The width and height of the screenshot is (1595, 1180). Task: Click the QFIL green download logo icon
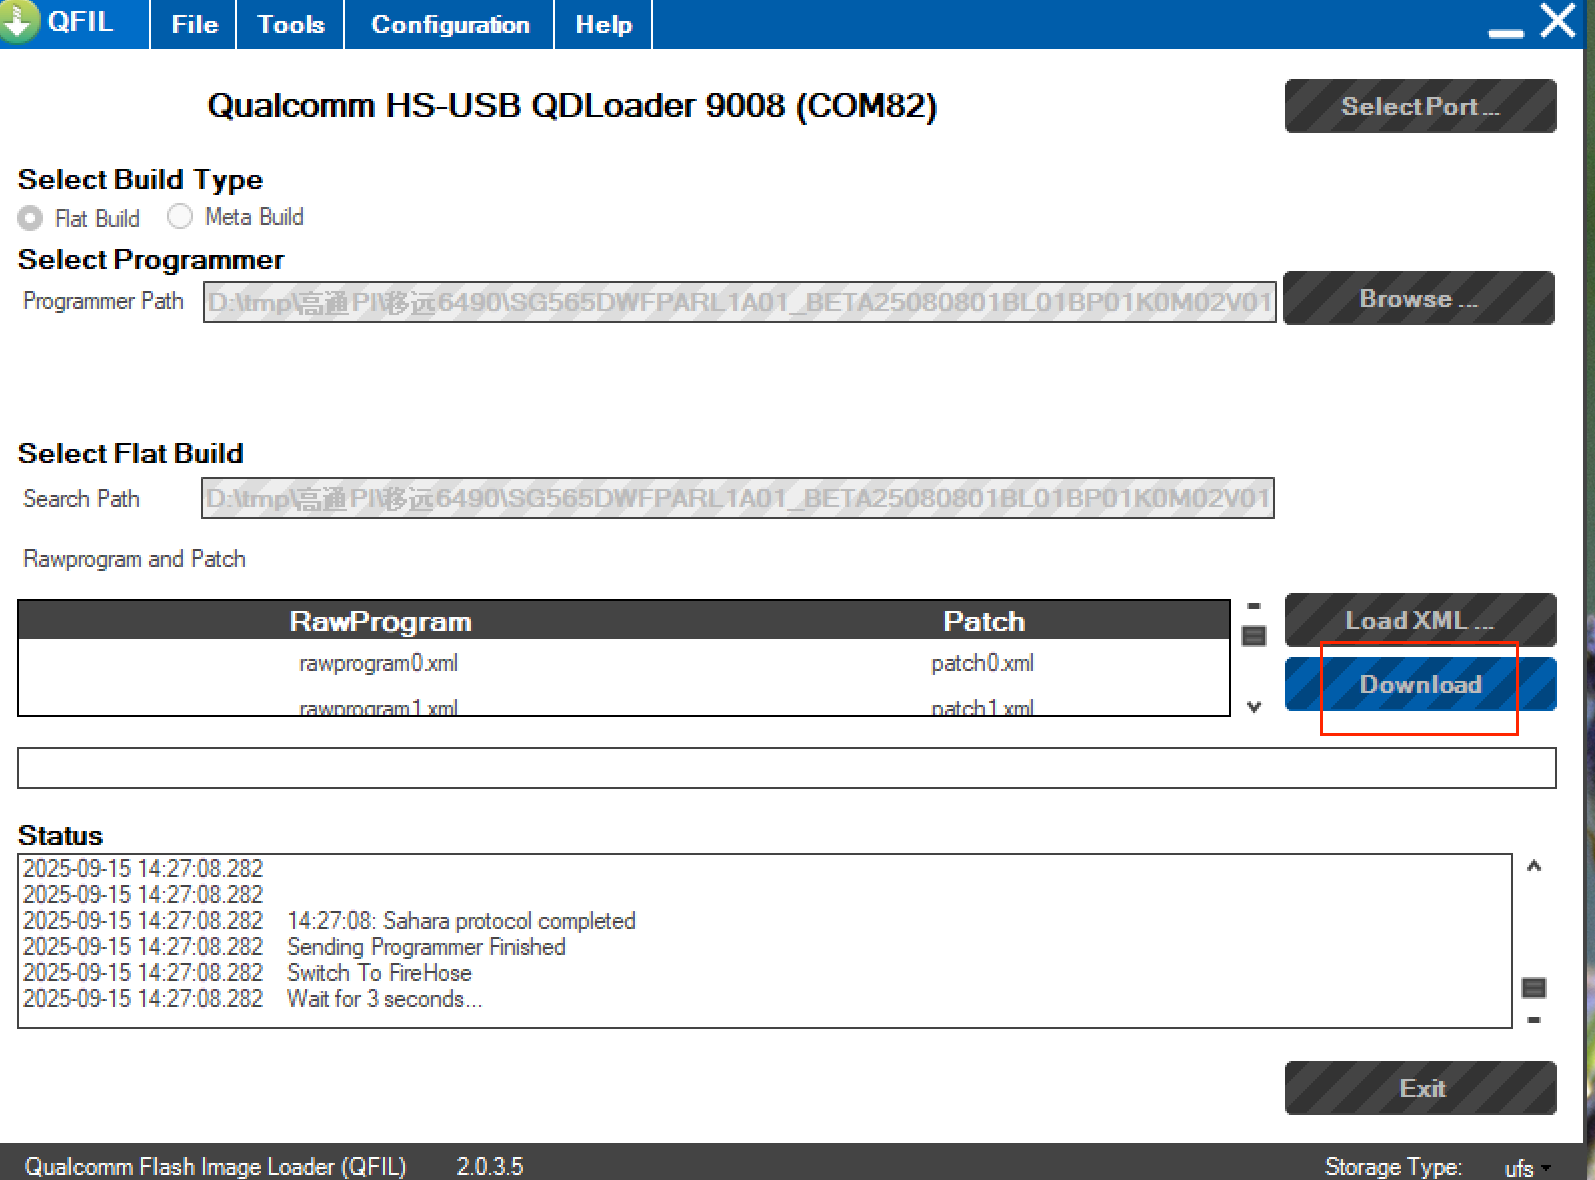point(20,22)
